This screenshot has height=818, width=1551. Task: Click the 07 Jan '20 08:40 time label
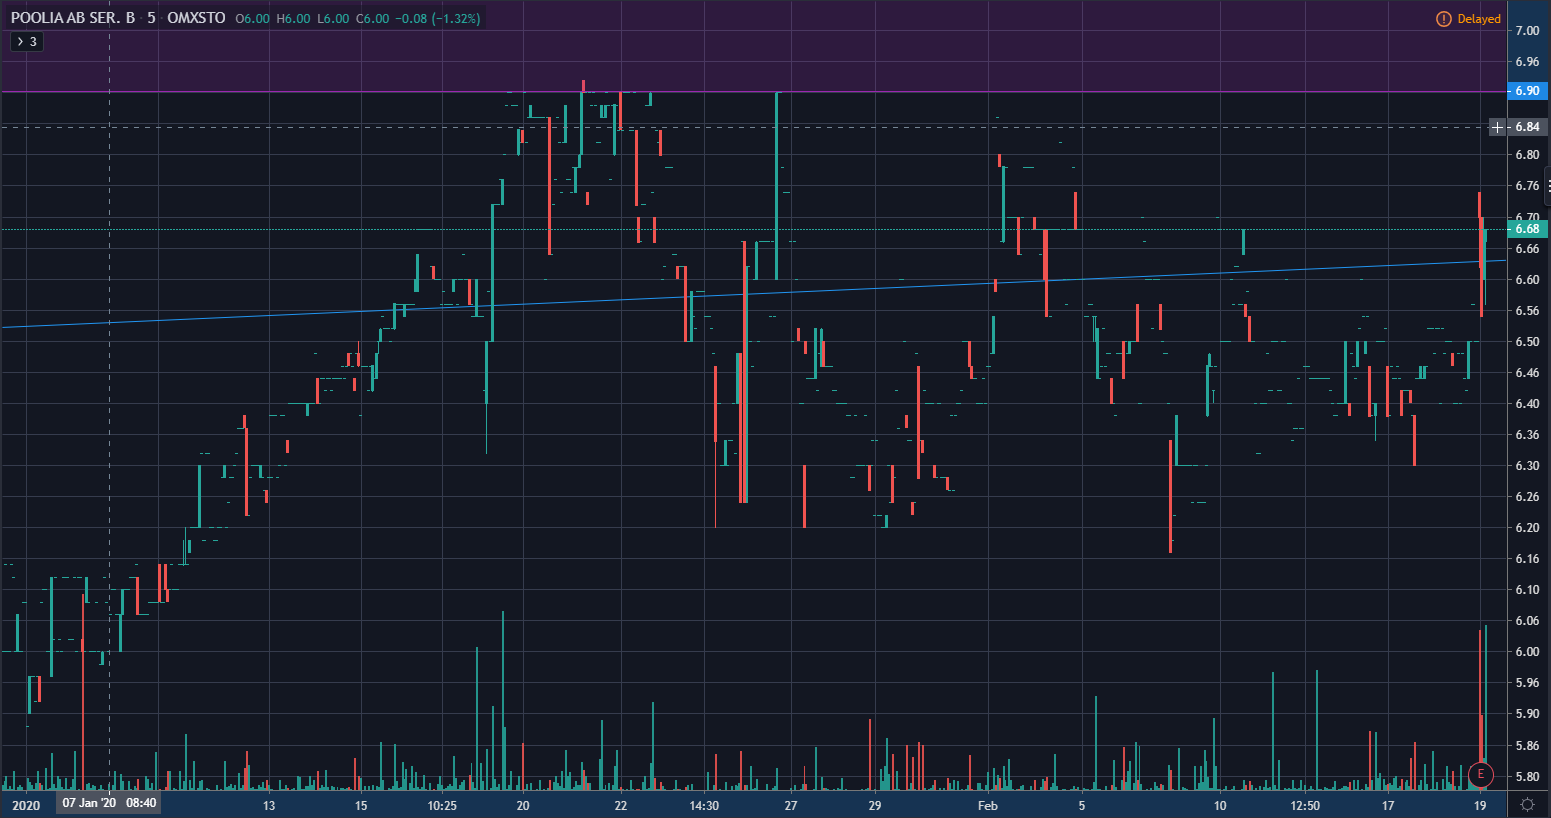coord(108,803)
